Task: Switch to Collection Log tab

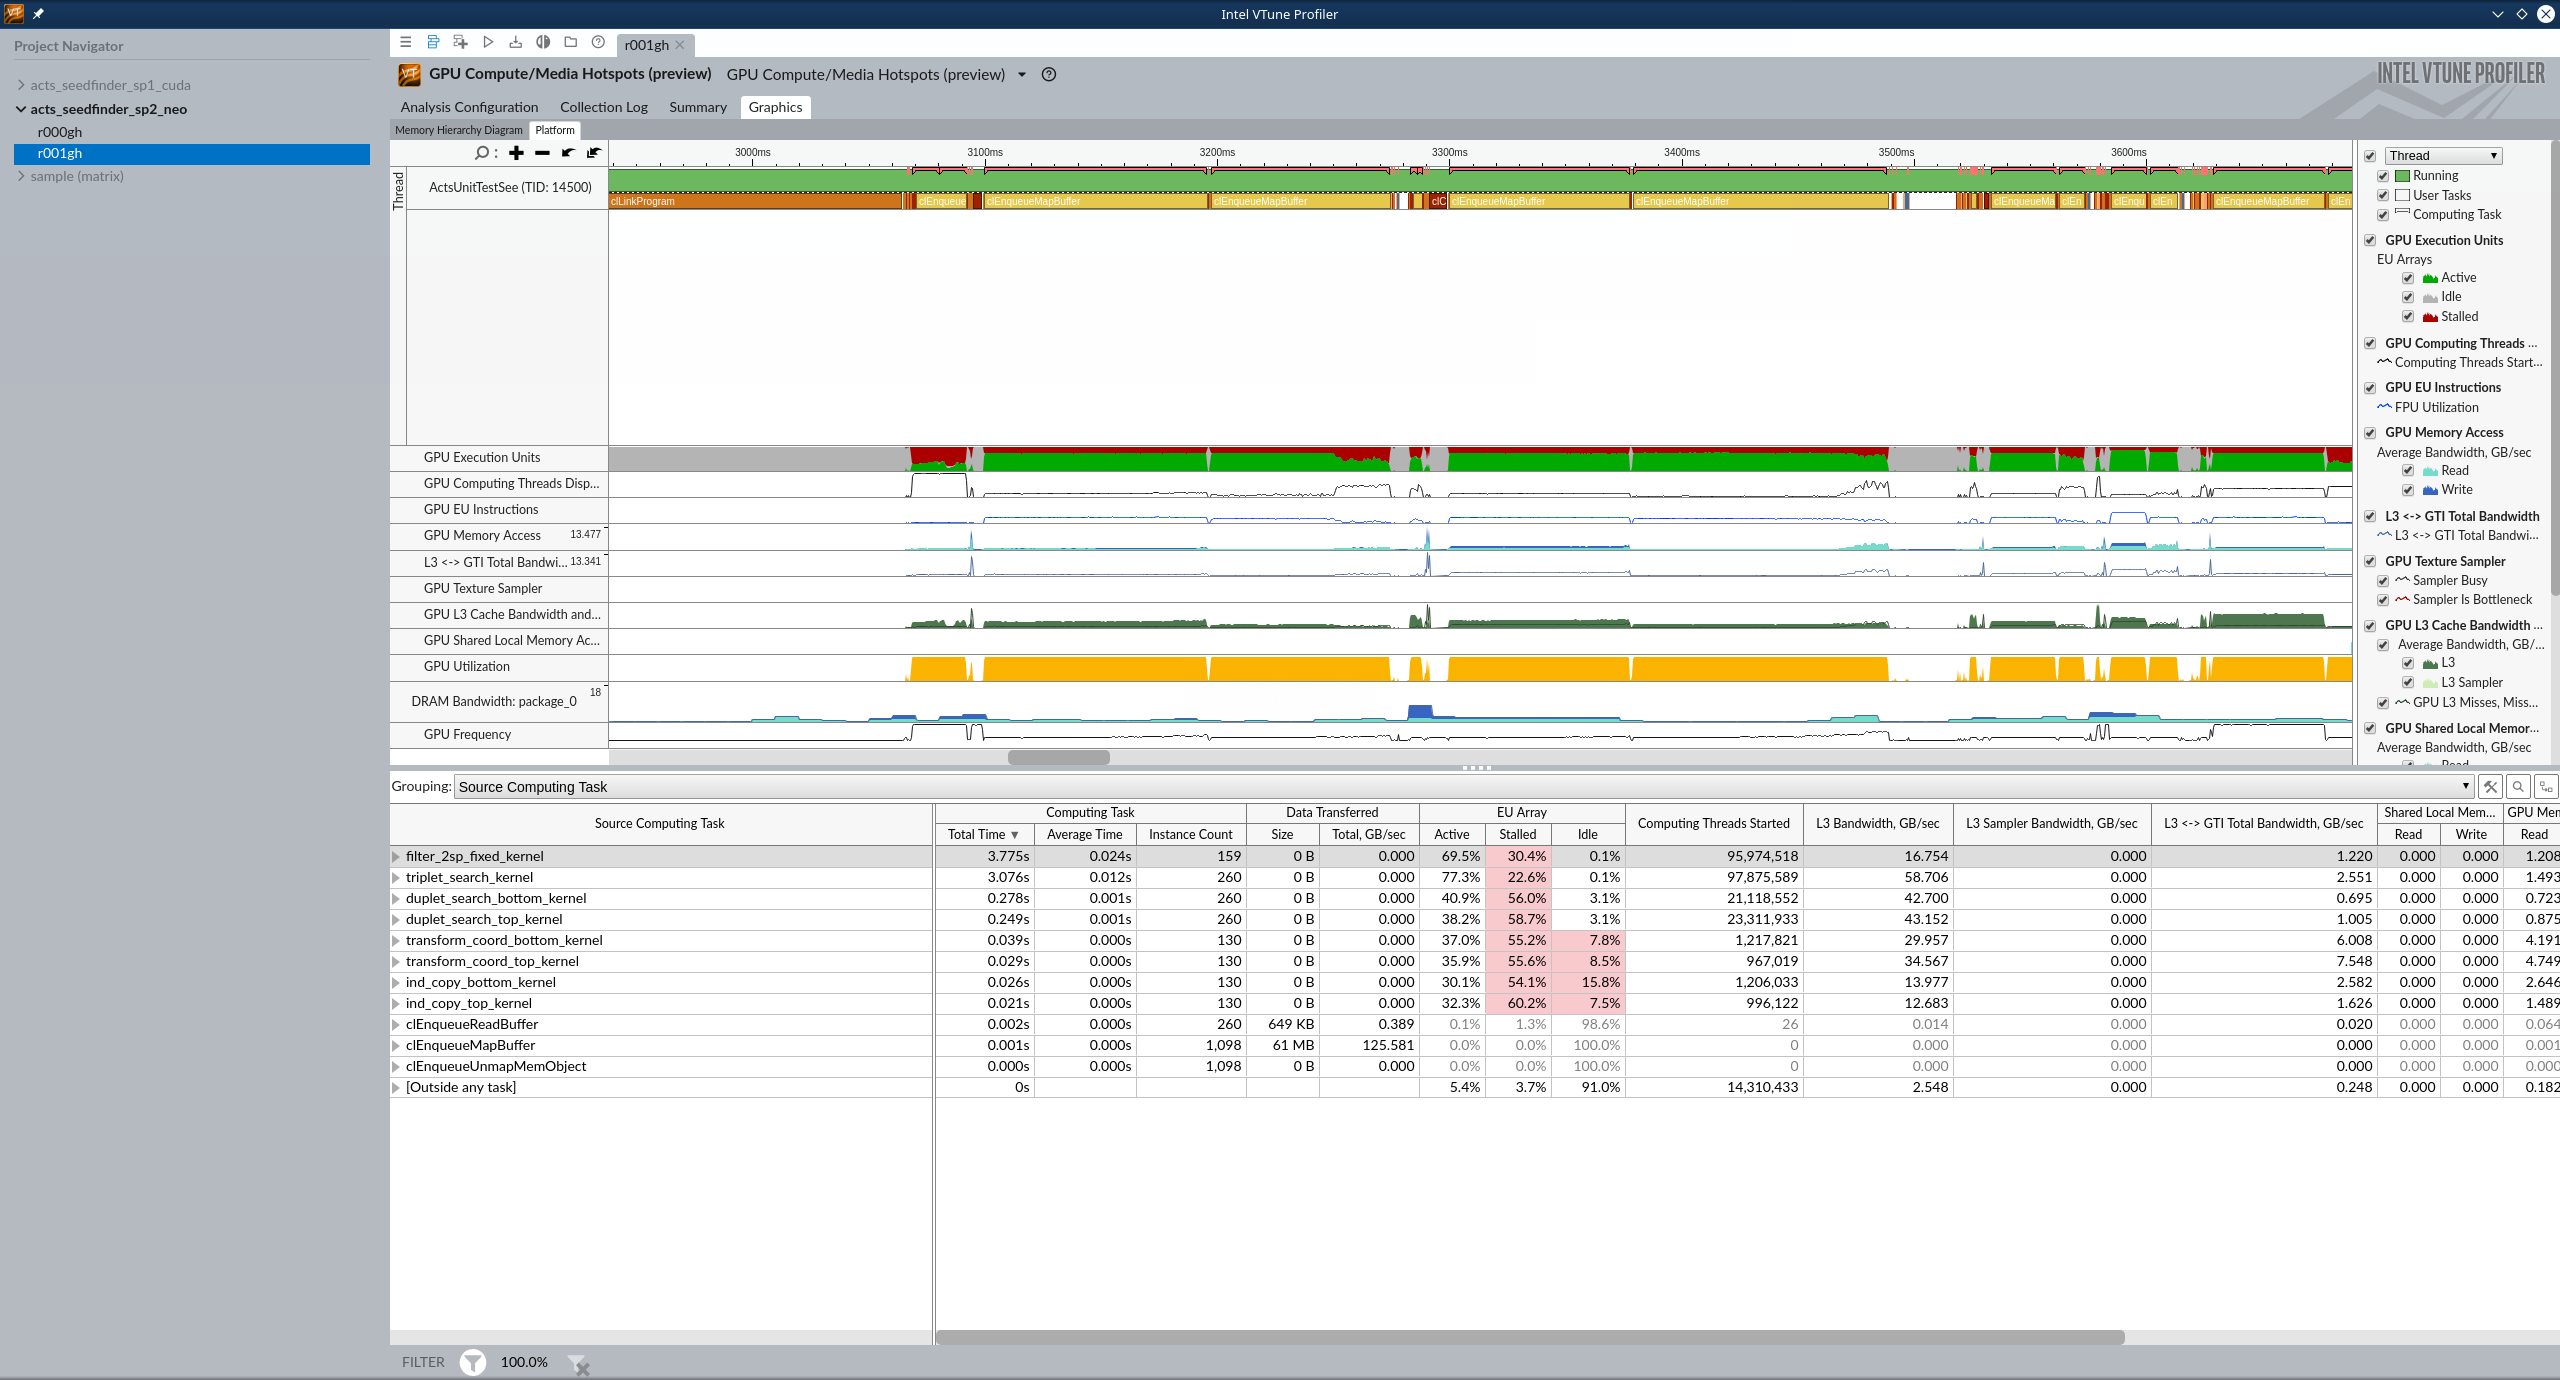Action: [604, 107]
